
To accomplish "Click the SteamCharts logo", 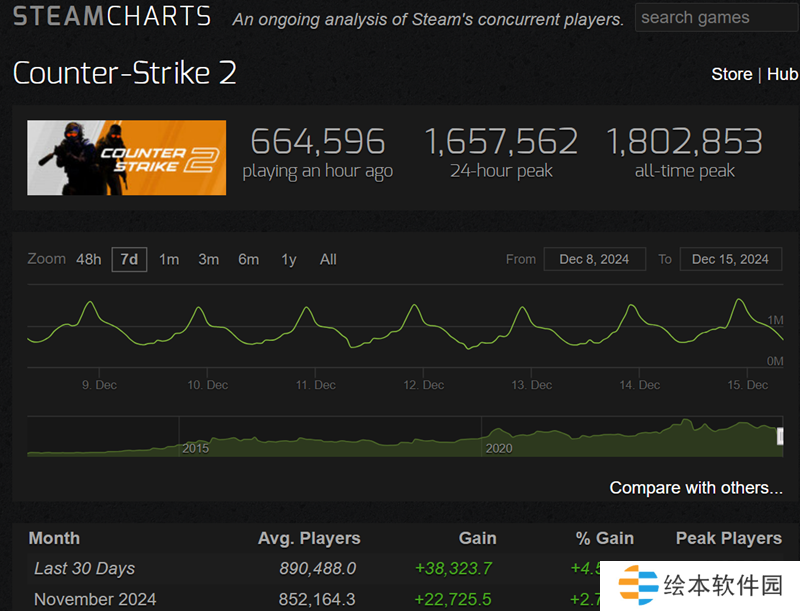I will 111,17.
